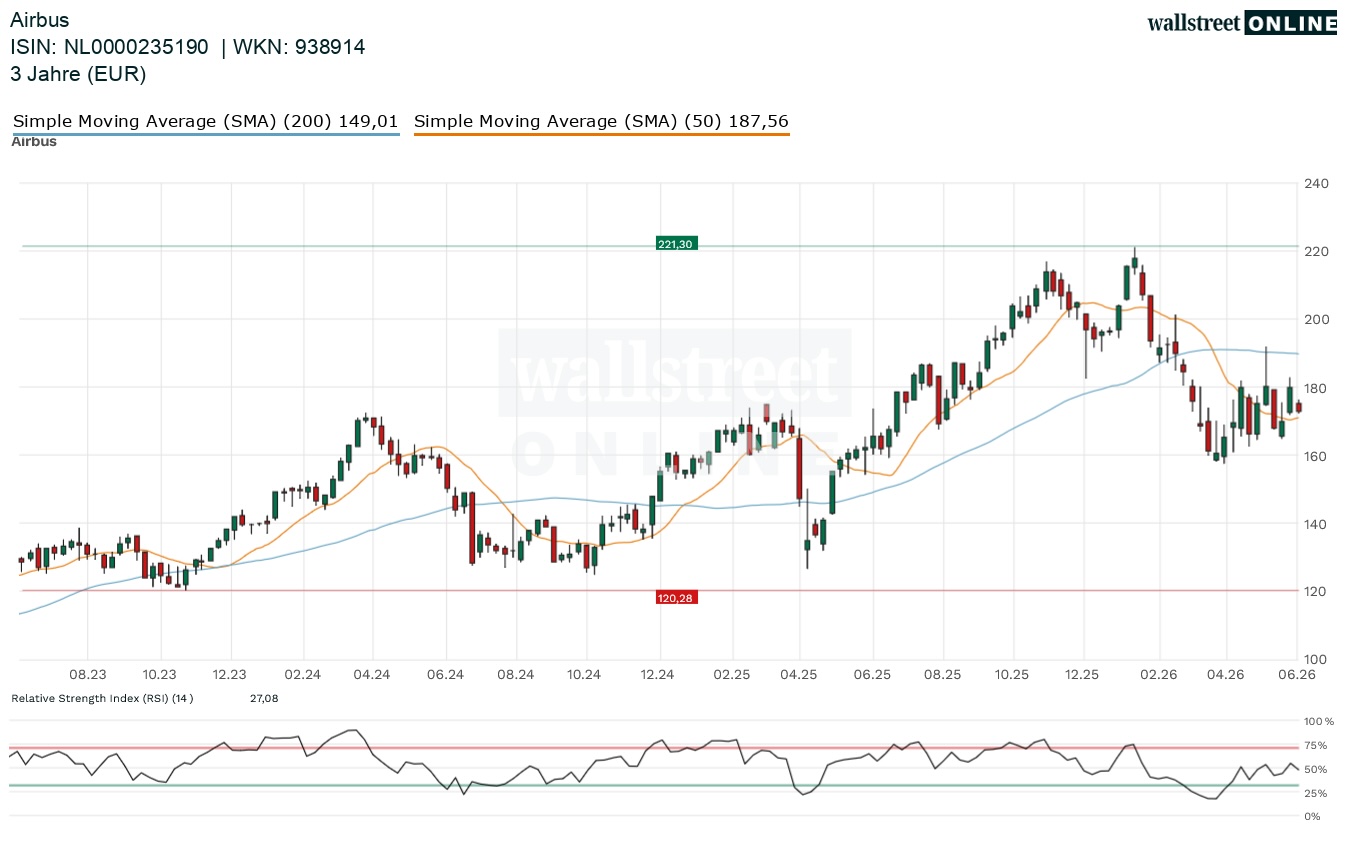The height and width of the screenshot is (843, 1349).
Task: Click the Relative Strength Index (RSI) (14) label
Action: click(102, 698)
